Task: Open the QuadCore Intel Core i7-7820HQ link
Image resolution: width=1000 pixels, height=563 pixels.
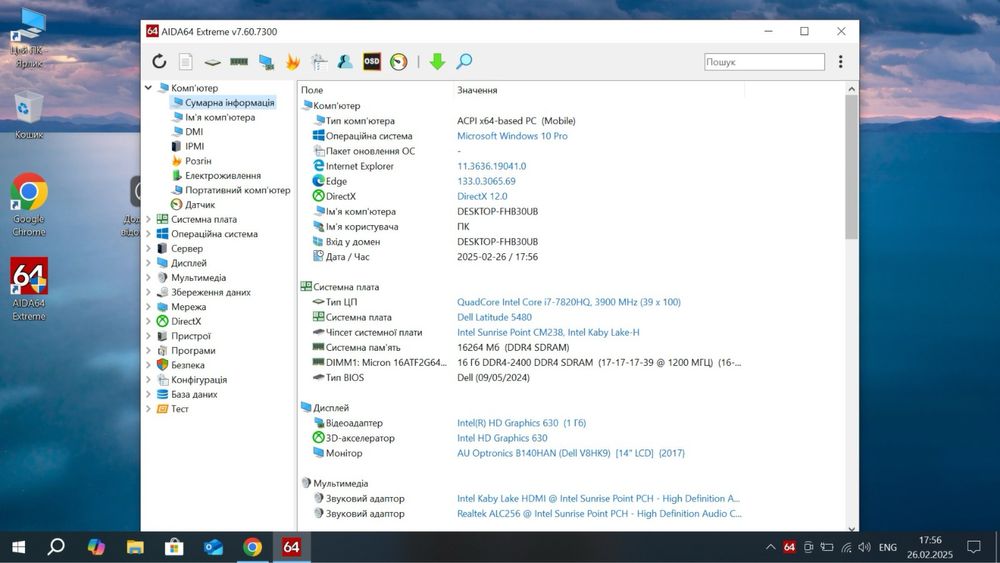Action: pos(569,302)
